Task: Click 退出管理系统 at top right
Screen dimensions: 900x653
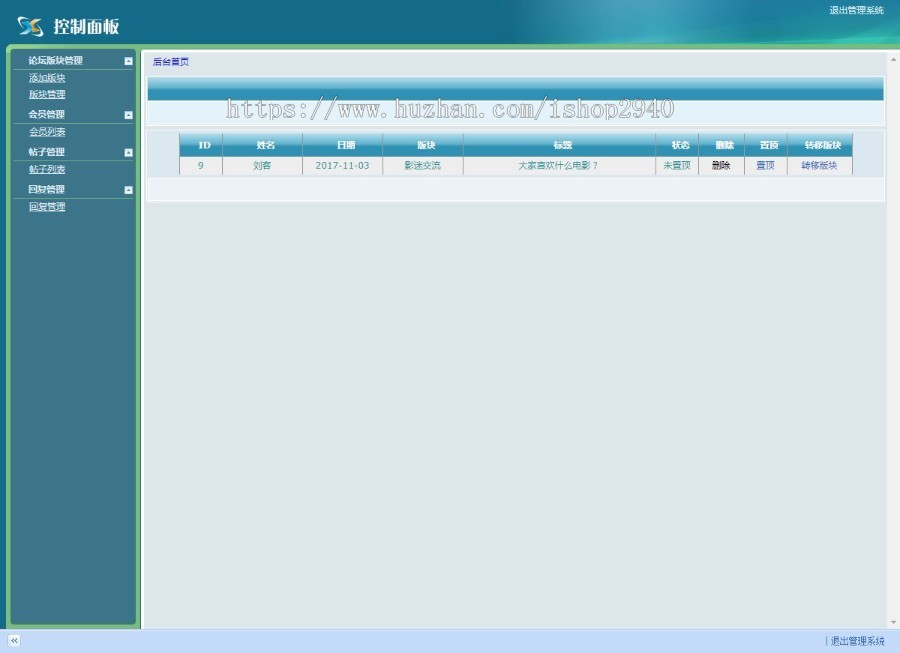Action: 856,10
